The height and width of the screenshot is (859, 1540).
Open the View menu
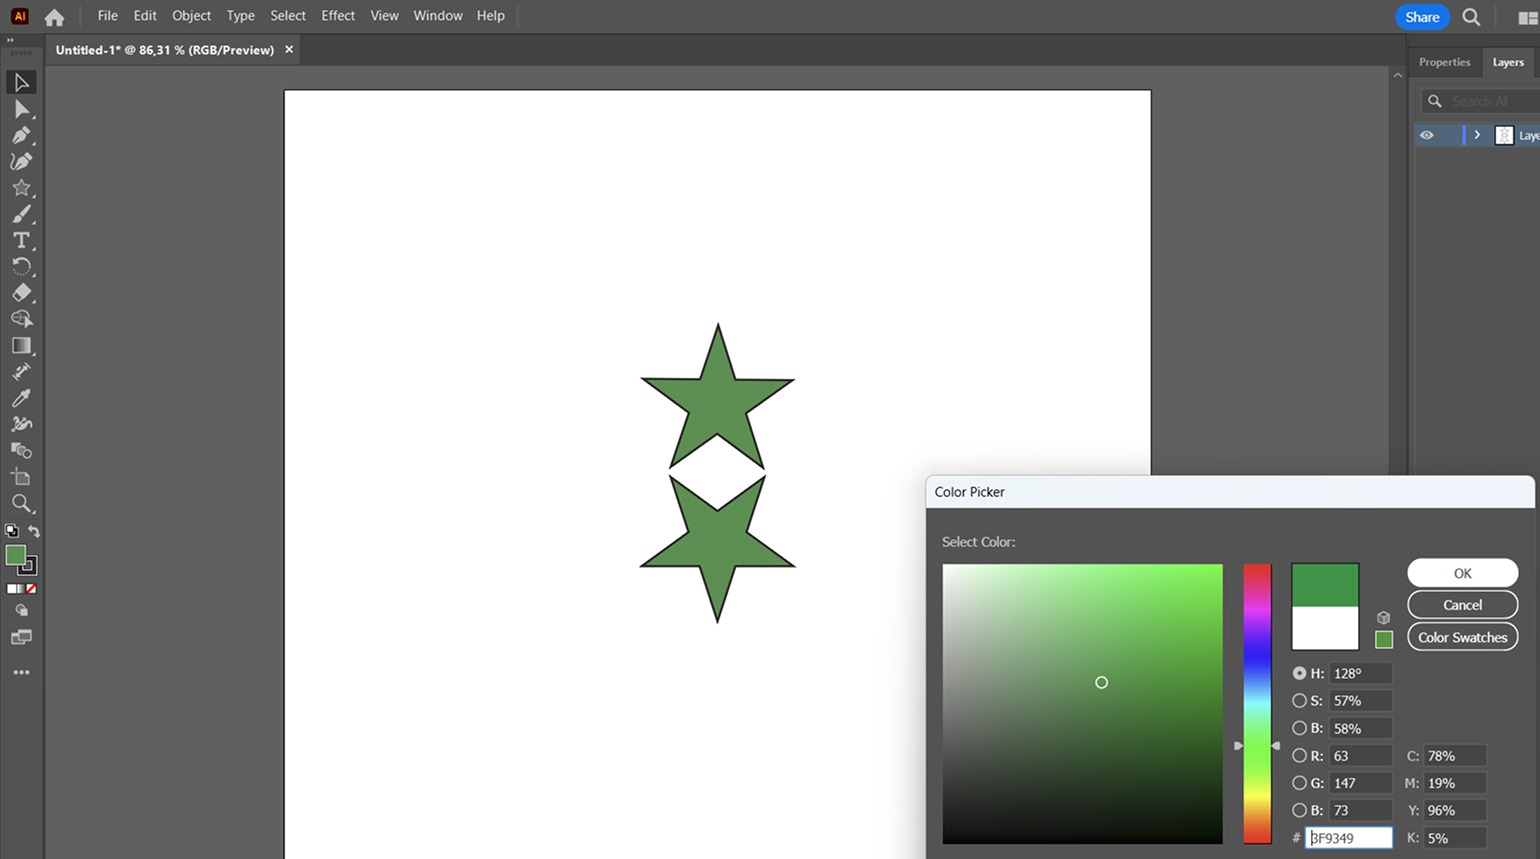click(x=384, y=16)
